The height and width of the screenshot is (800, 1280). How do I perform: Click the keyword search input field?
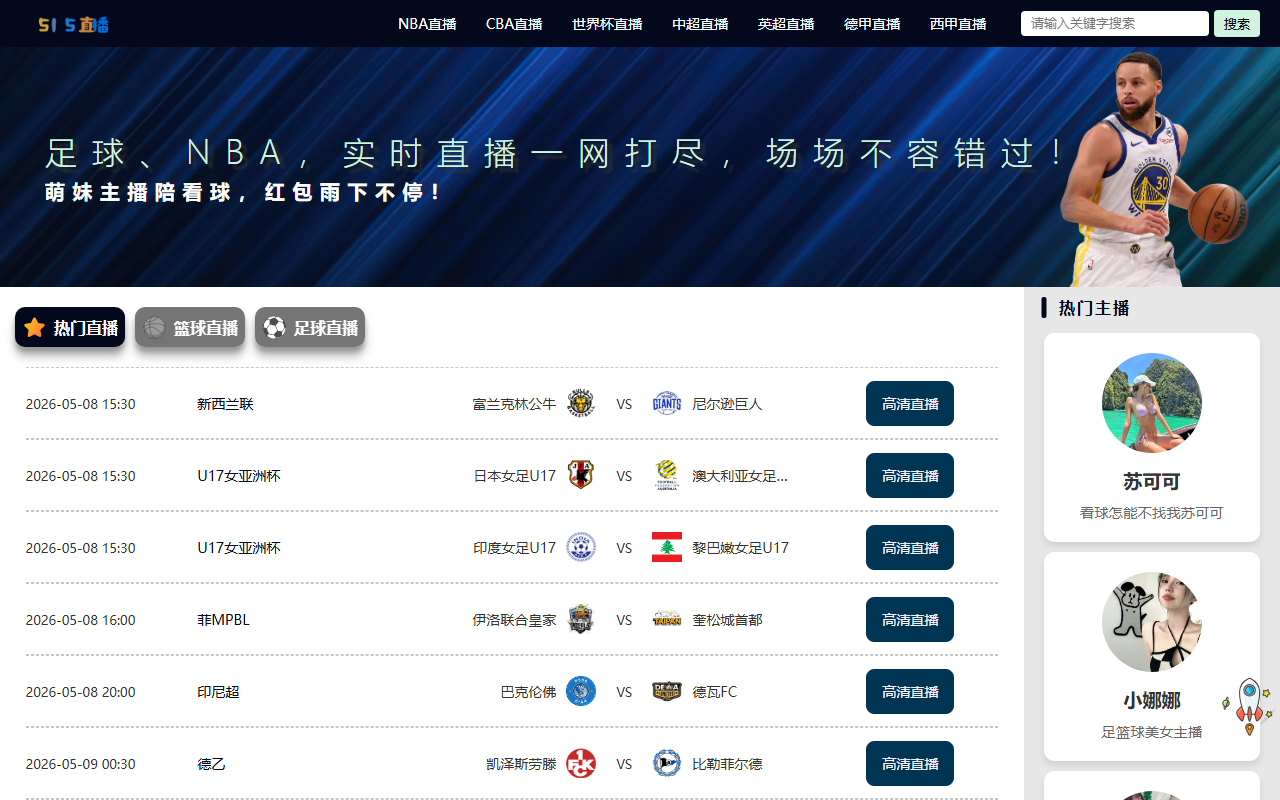(1115, 23)
